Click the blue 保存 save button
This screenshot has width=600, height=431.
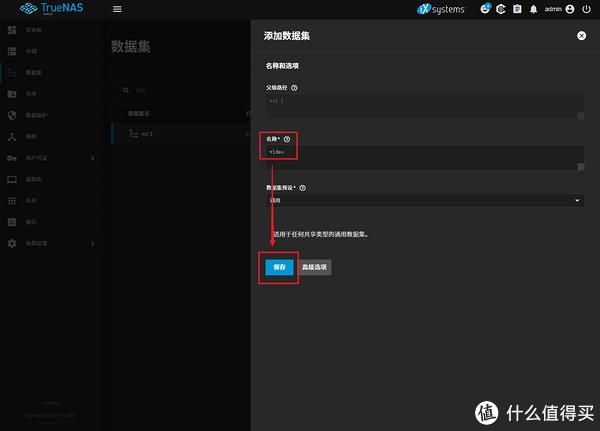pos(279,267)
